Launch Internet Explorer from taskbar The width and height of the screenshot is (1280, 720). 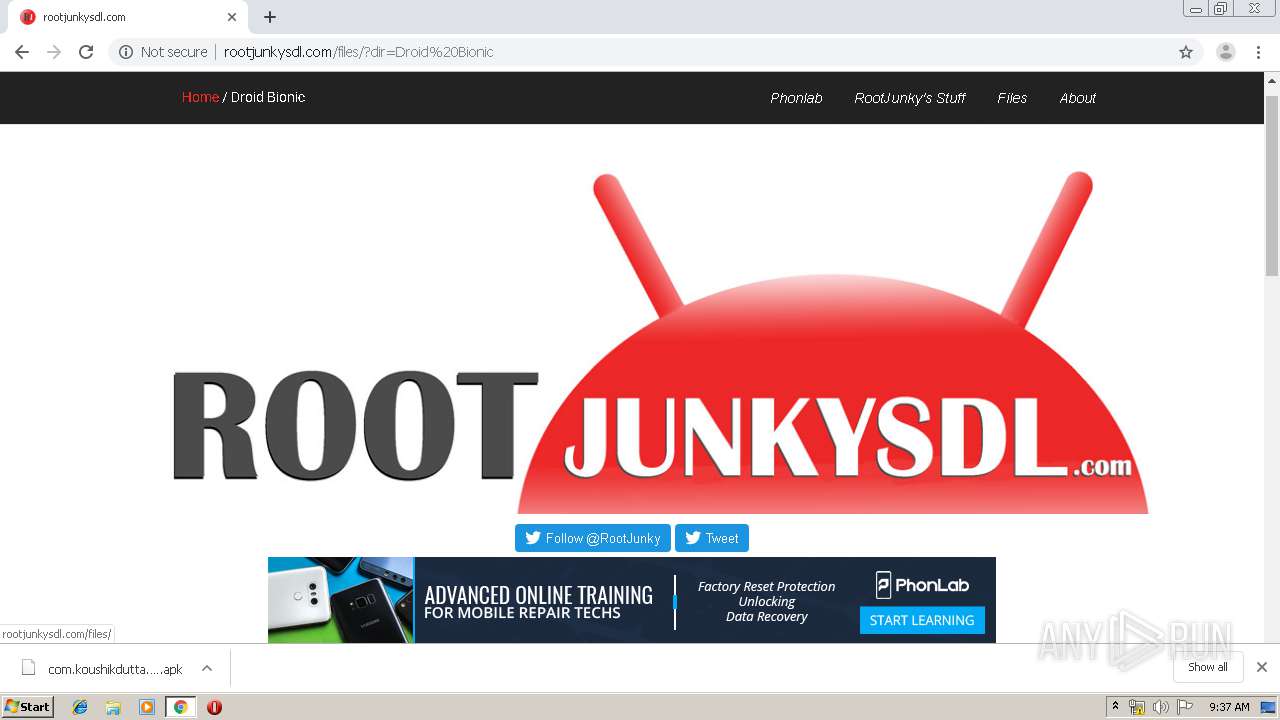click(x=80, y=707)
